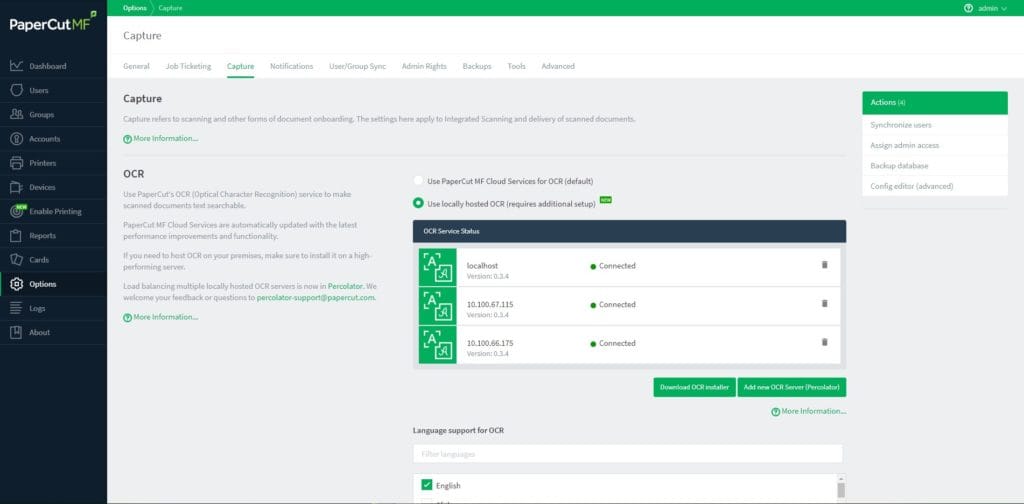Click the language list scrollbar
The height and width of the screenshot is (504, 1024).
pyautogui.click(x=841, y=488)
